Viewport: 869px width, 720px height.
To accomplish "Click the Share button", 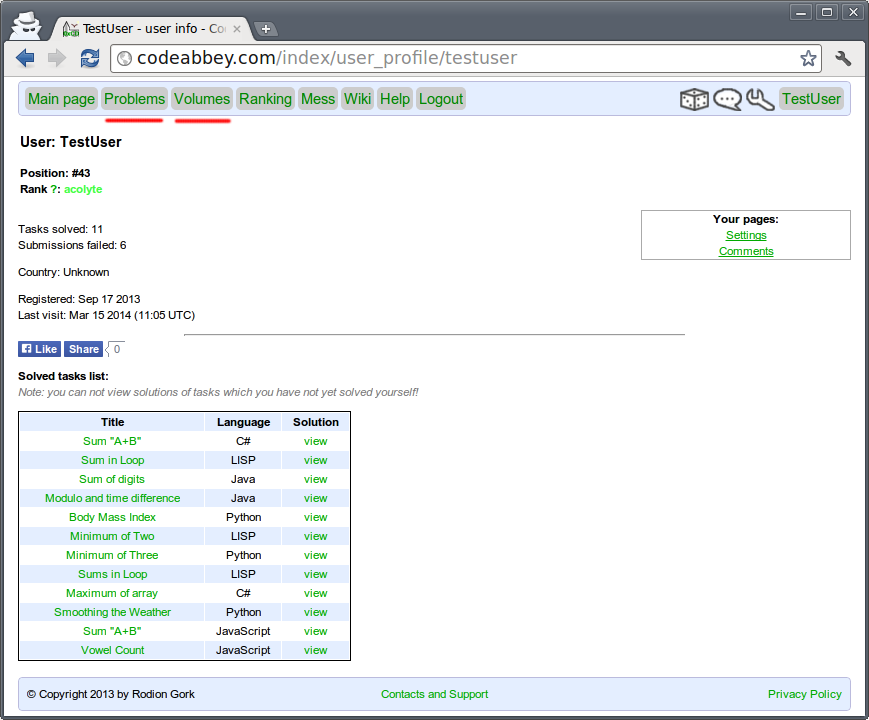I will tap(83, 348).
